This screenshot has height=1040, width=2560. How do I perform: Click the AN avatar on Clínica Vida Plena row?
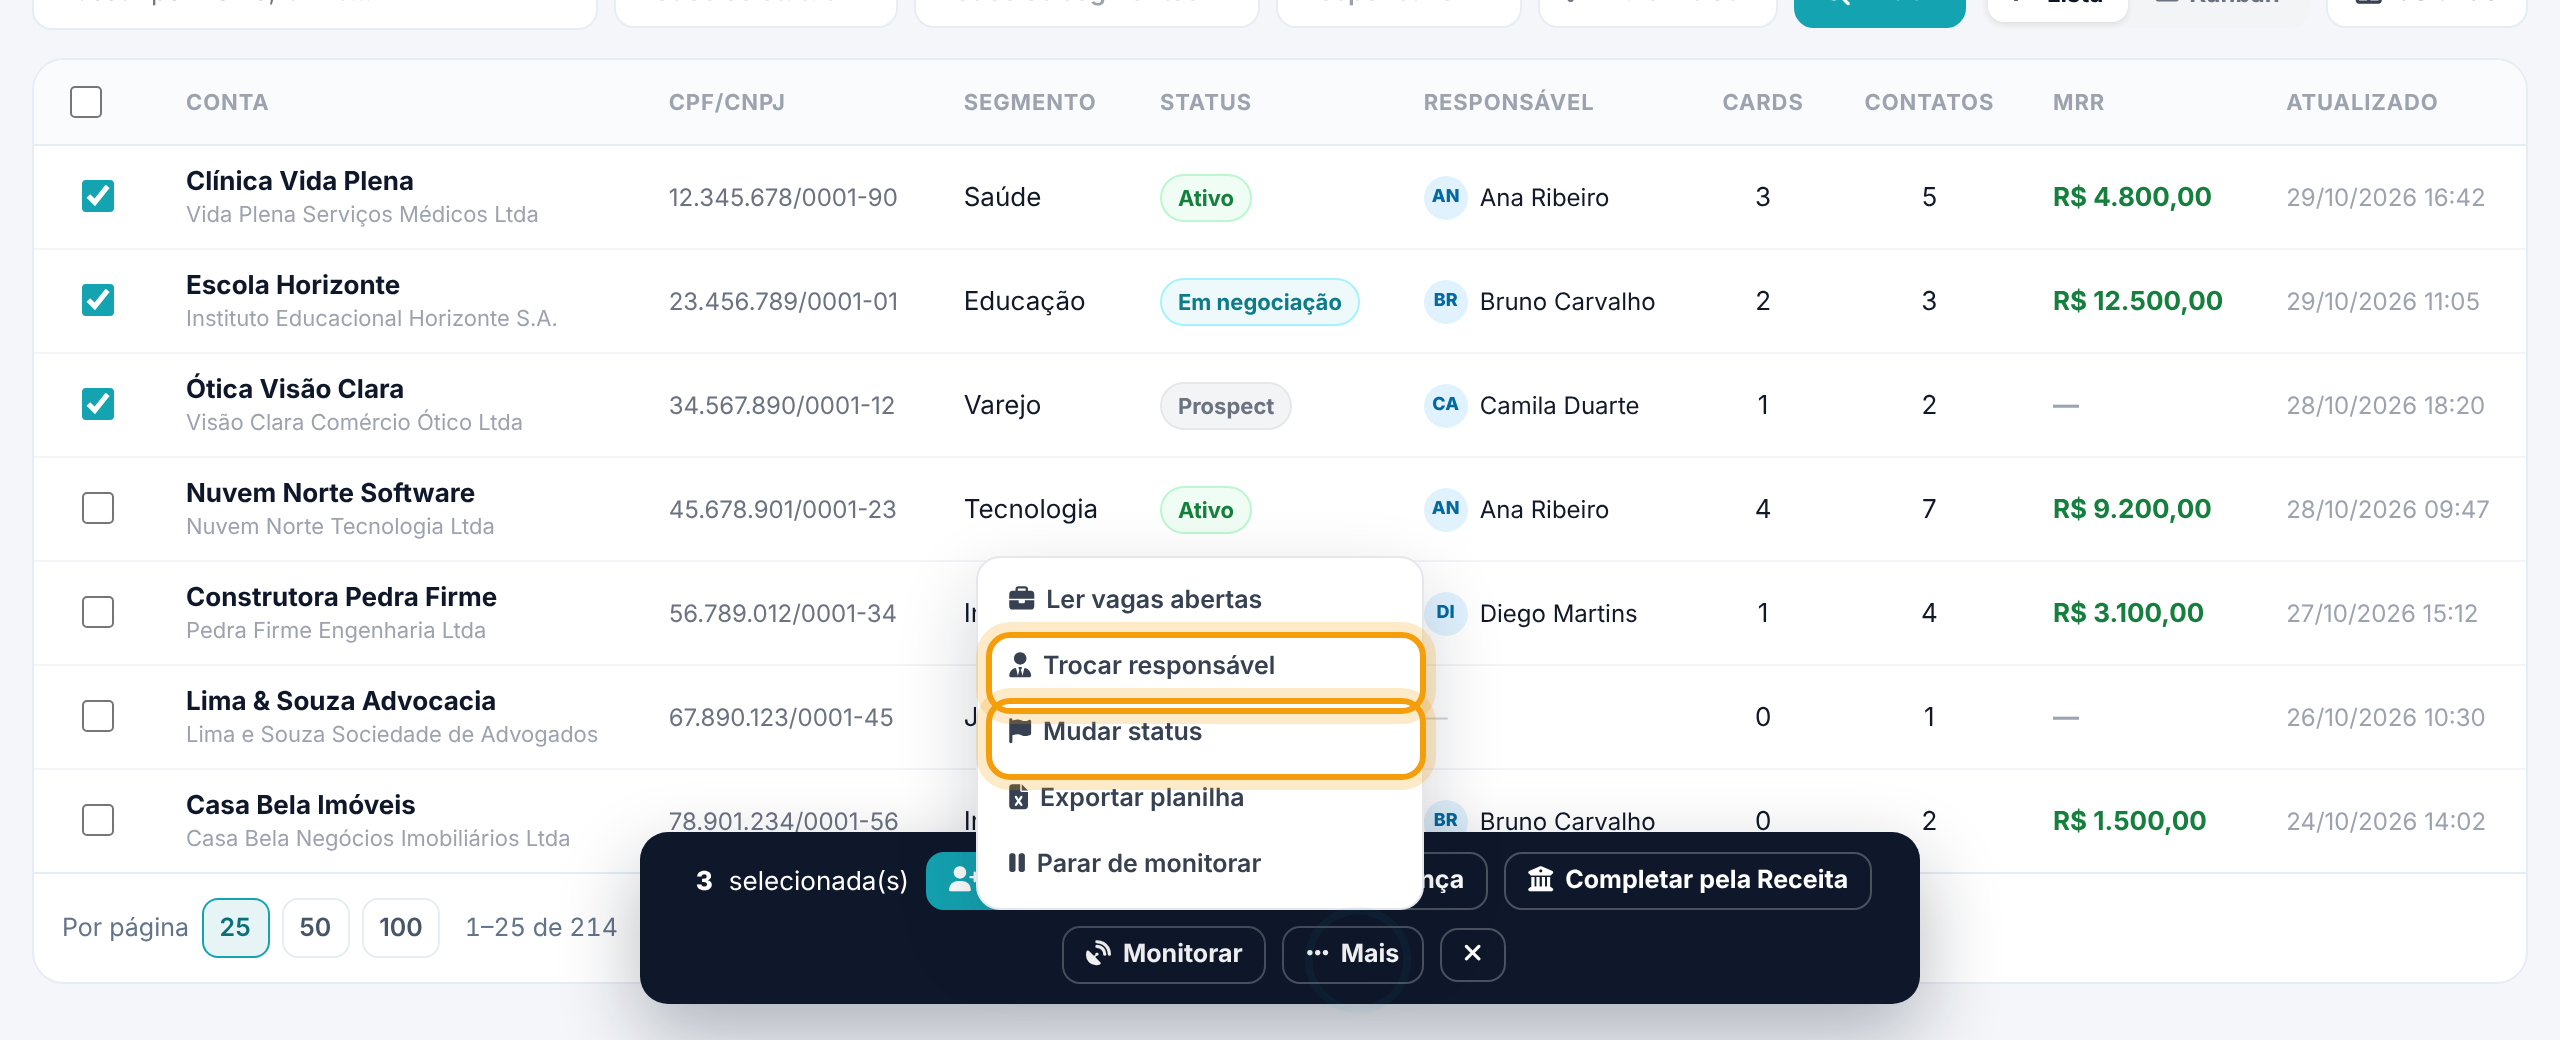click(x=1445, y=197)
